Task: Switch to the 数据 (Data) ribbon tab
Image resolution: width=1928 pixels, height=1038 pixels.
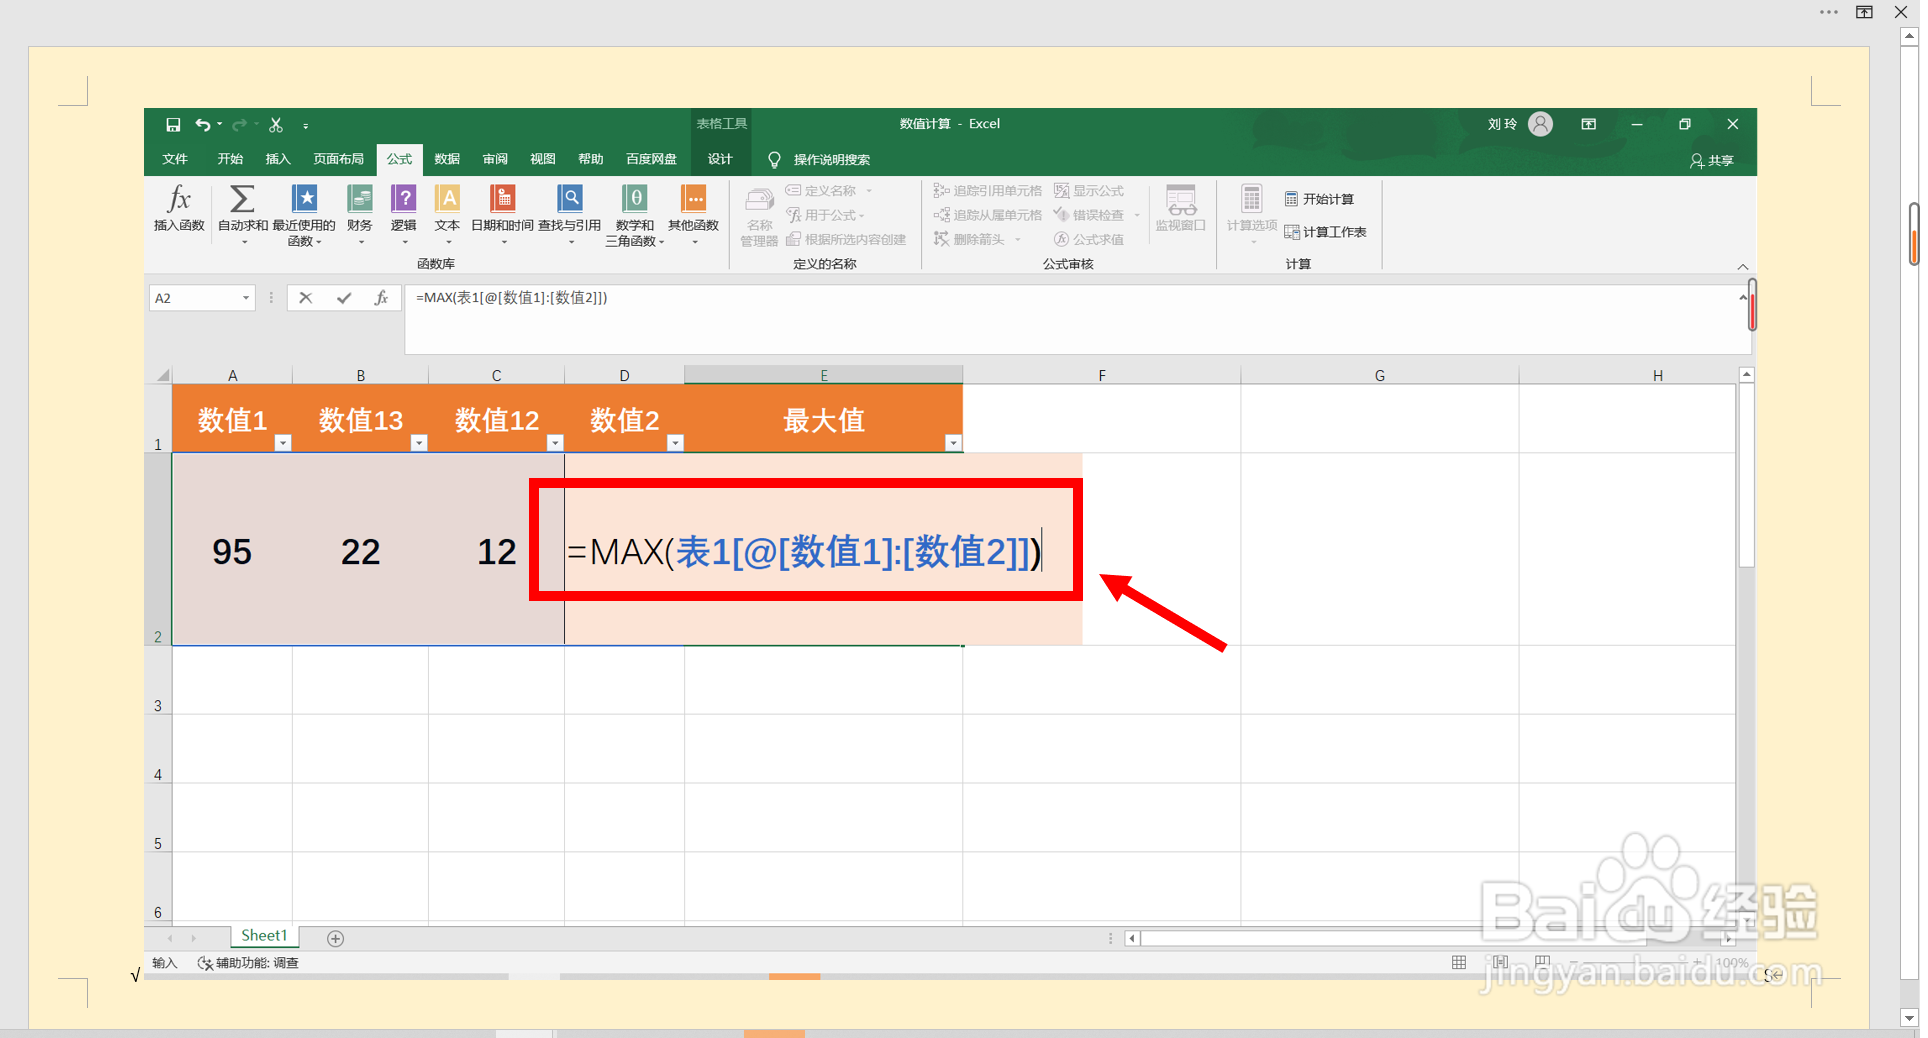Action: tap(447, 159)
